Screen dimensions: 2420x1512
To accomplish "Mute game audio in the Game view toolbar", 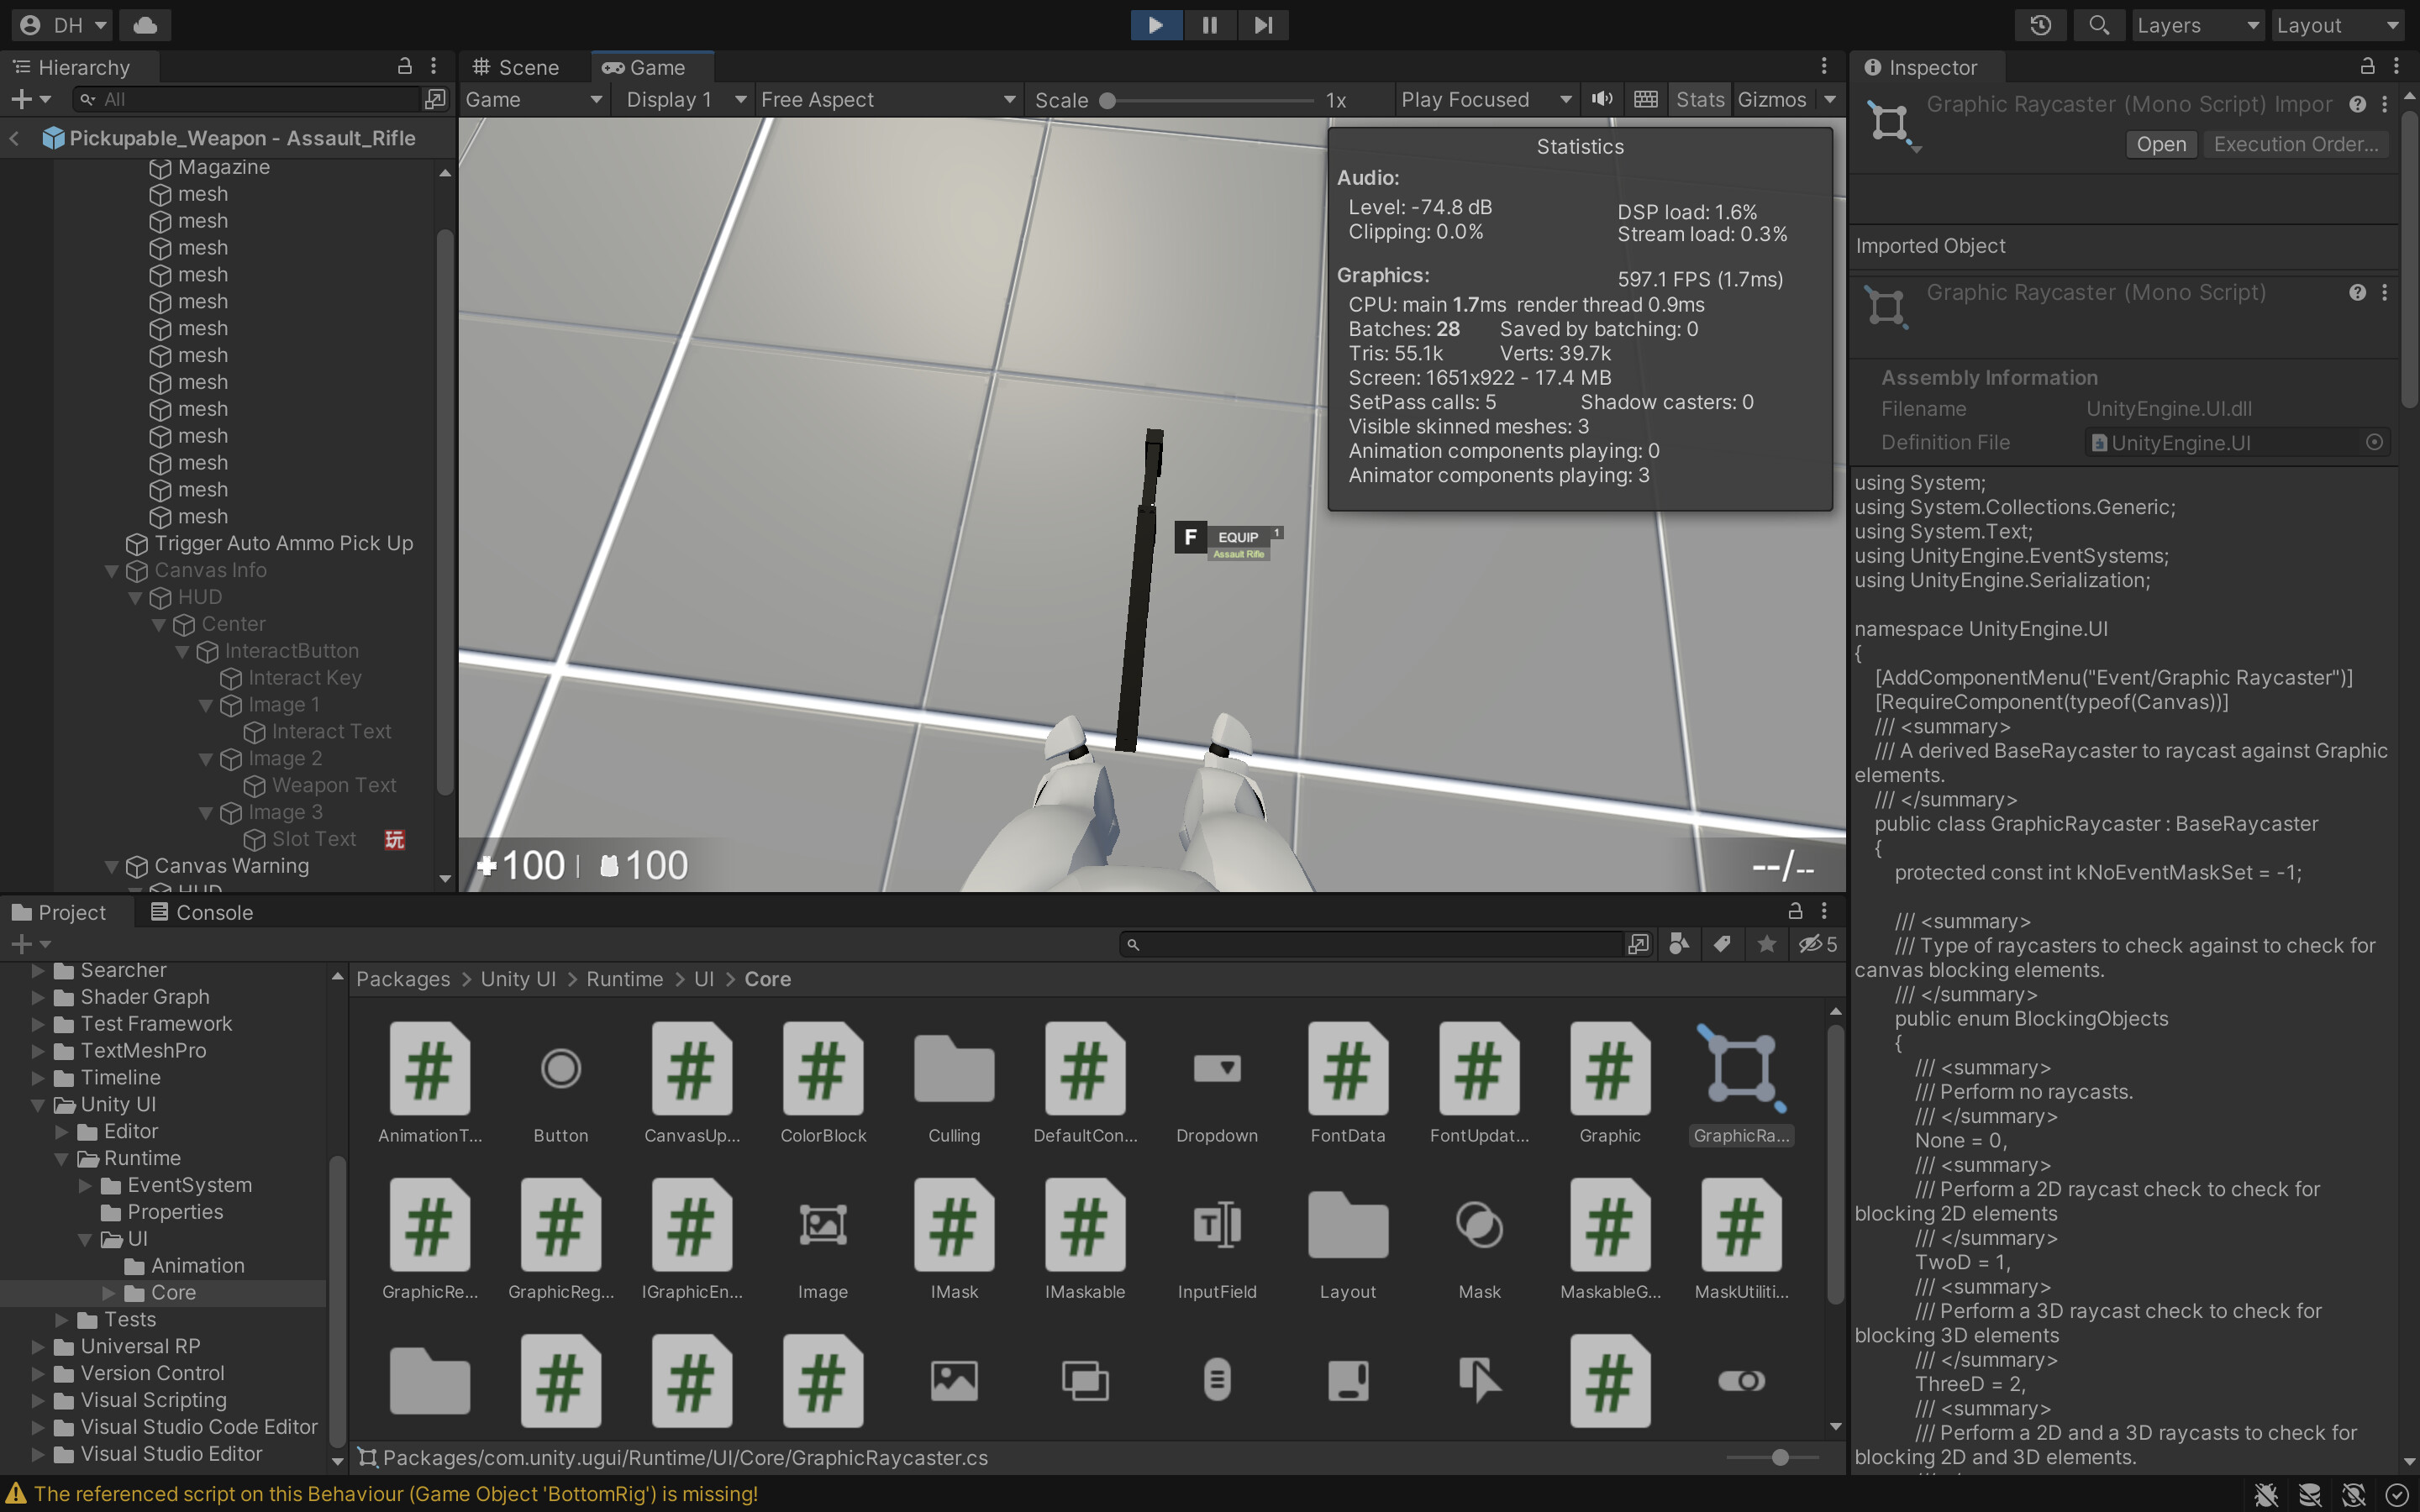I will [x=1601, y=99].
